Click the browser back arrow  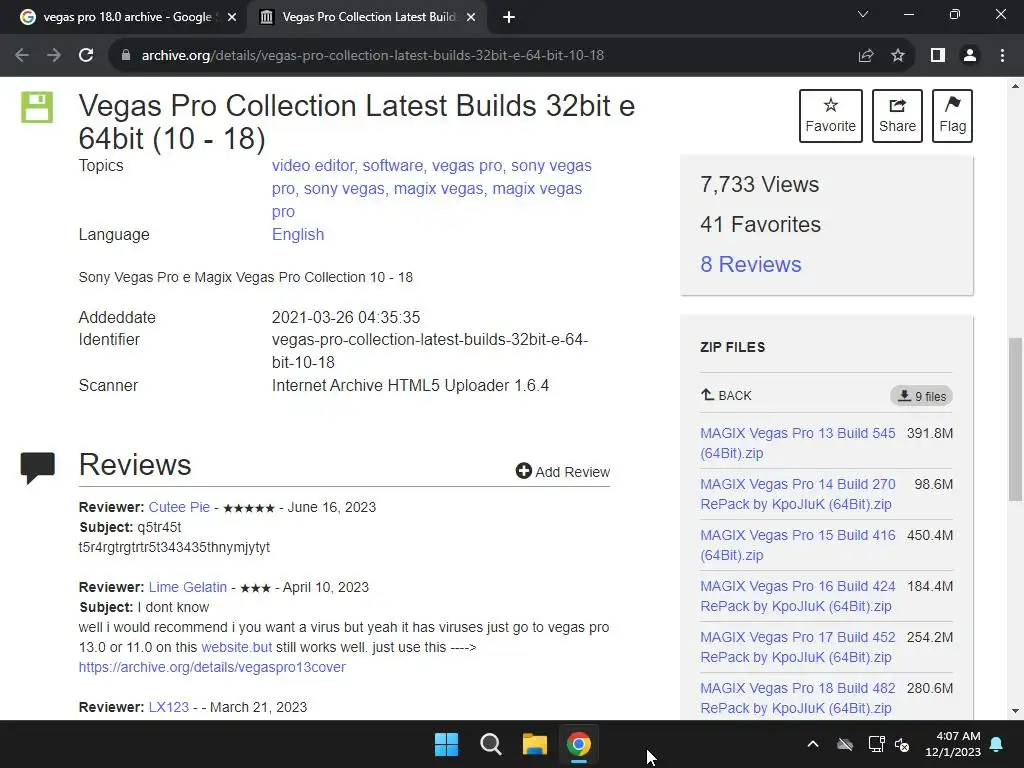point(22,56)
